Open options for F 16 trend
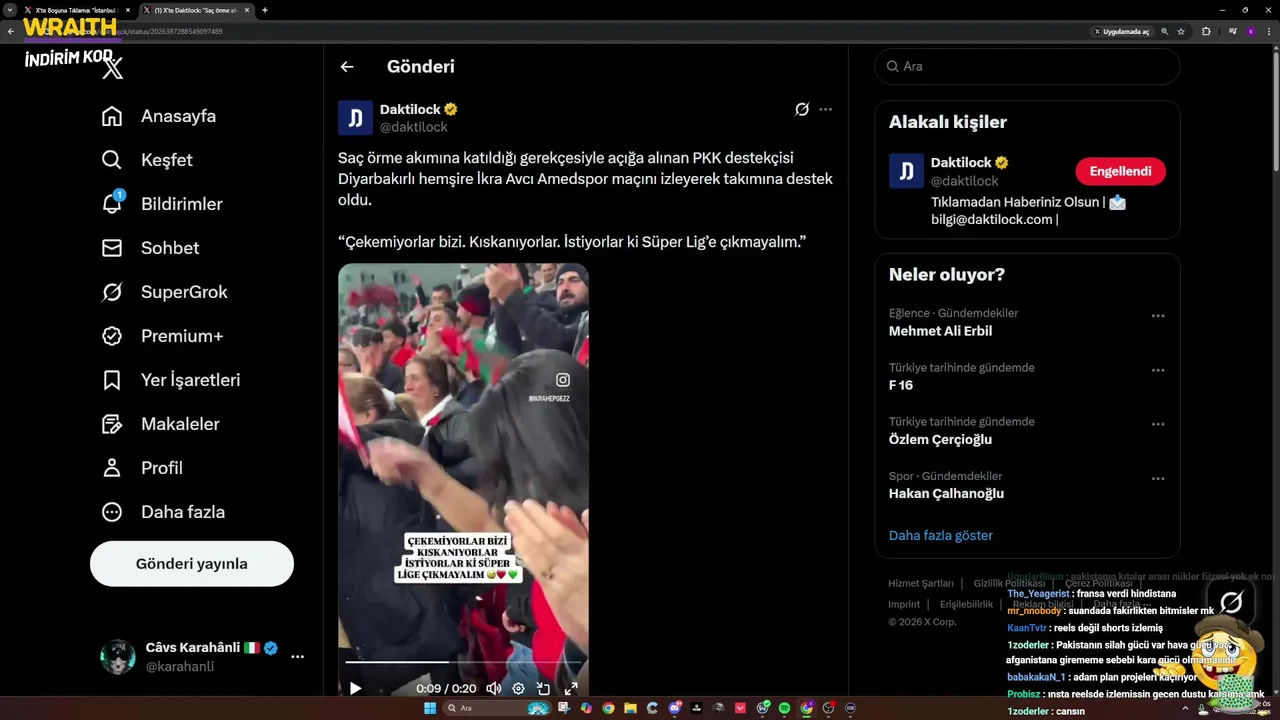 (1158, 369)
